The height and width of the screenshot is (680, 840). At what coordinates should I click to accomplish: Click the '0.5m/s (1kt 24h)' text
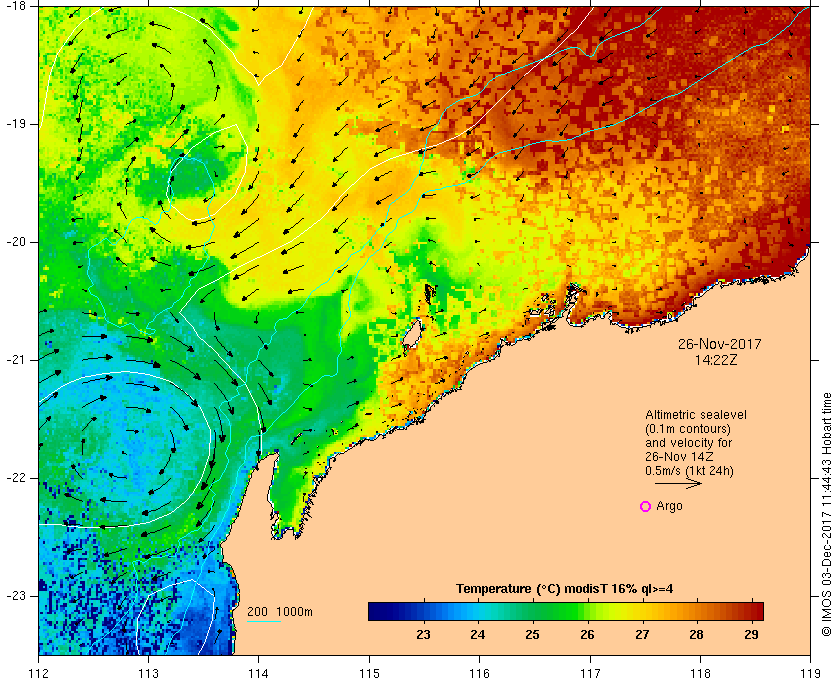click(689, 471)
